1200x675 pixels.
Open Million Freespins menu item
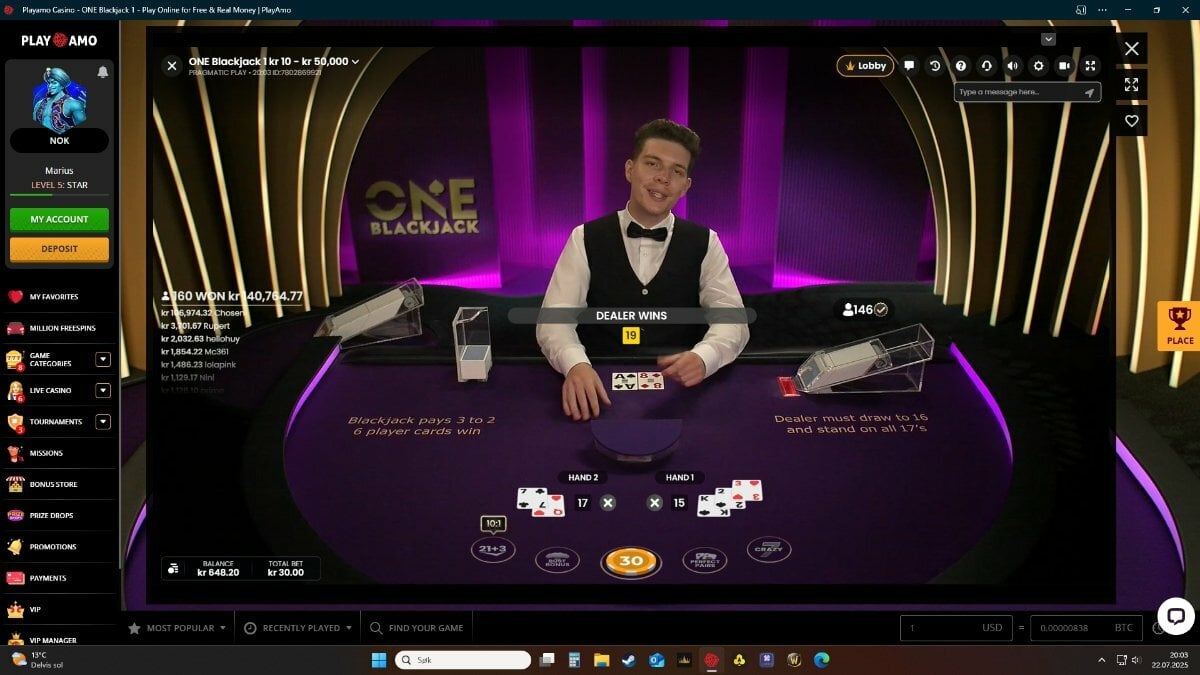coord(58,328)
